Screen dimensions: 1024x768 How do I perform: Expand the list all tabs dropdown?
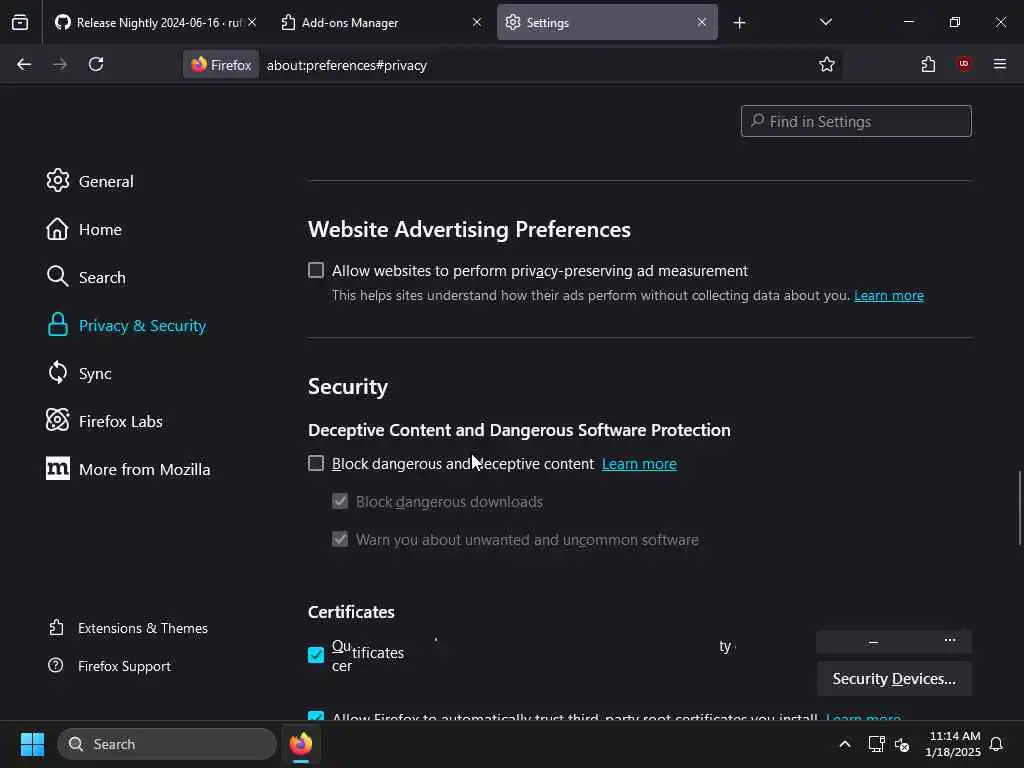(x=825, y=22)
